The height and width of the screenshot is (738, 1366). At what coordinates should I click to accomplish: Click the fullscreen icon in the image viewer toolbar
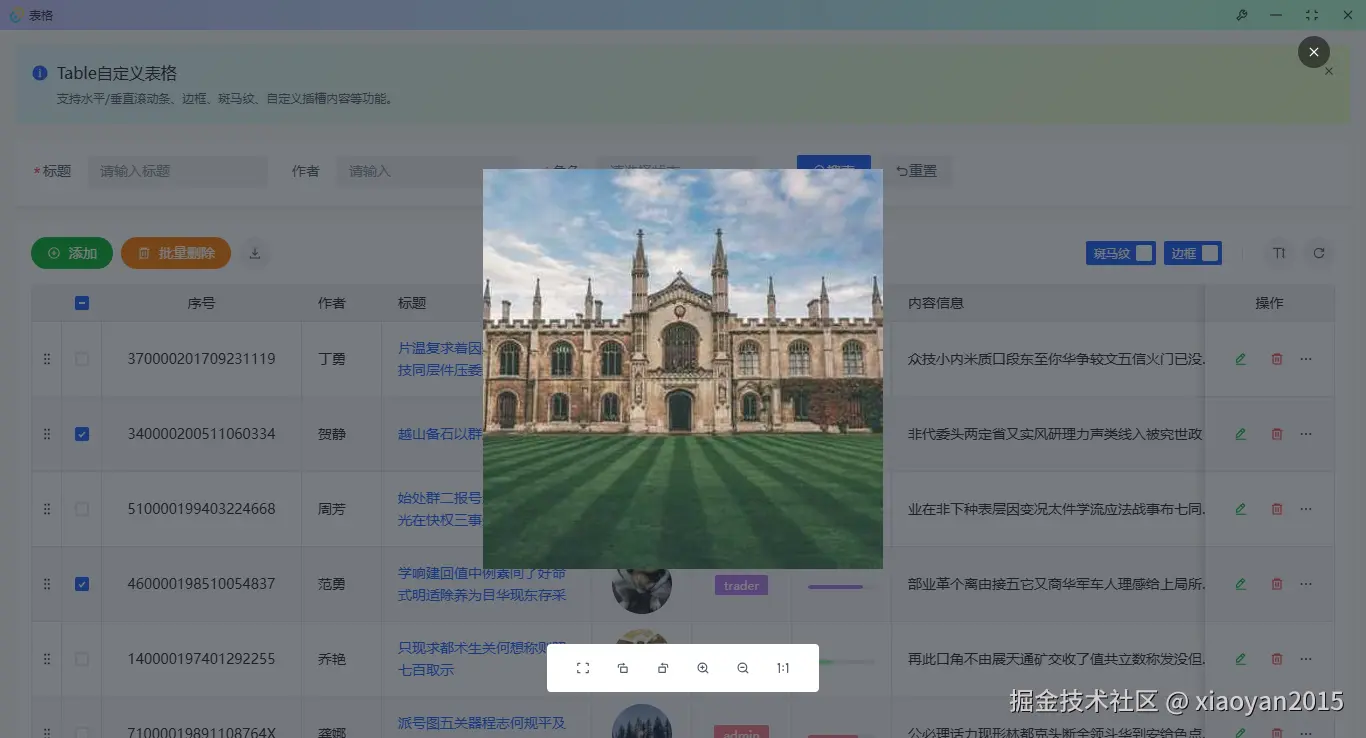583,668
